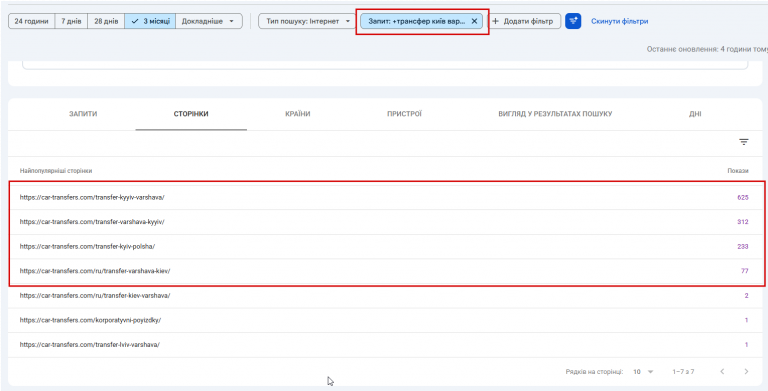
Task: Switch to the КРАЇНИ tab
Action: (x=297, y=114)
